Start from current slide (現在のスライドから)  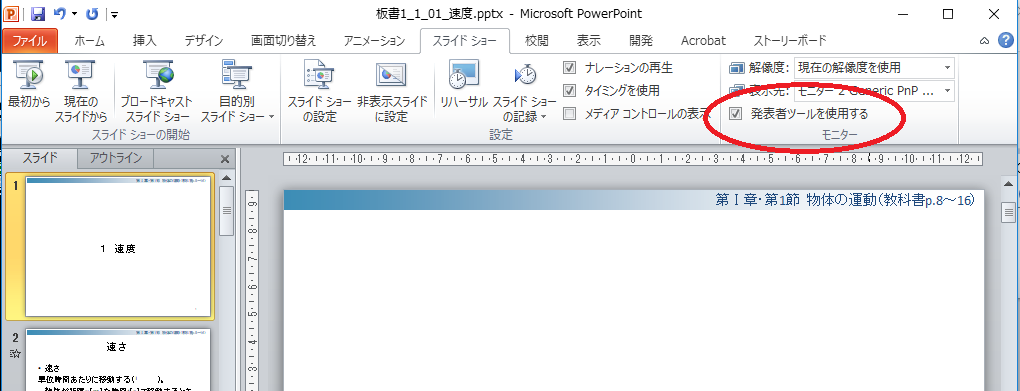coord(81,91)
